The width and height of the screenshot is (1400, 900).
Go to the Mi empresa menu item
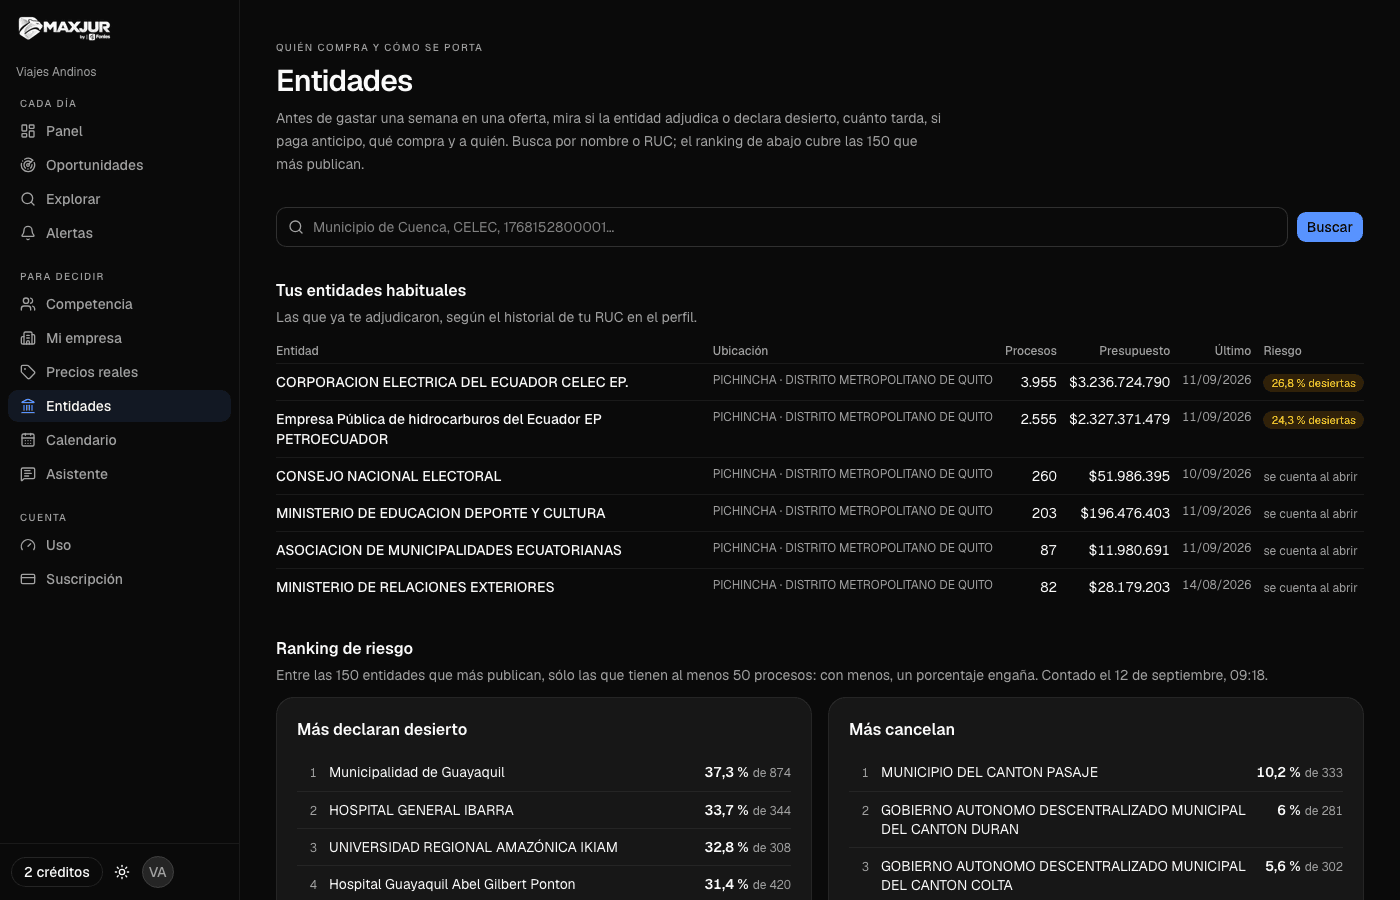[119, 338]
